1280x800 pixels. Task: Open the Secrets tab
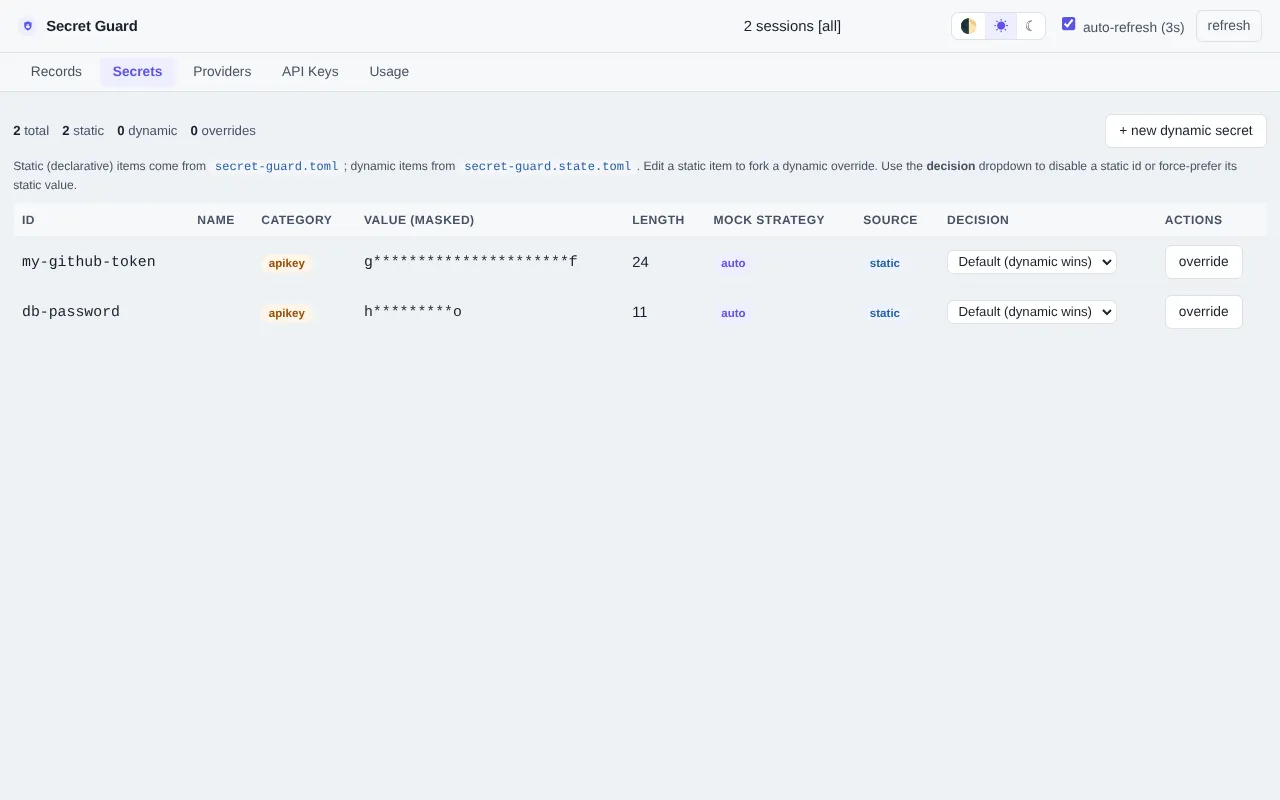(137, 72)
